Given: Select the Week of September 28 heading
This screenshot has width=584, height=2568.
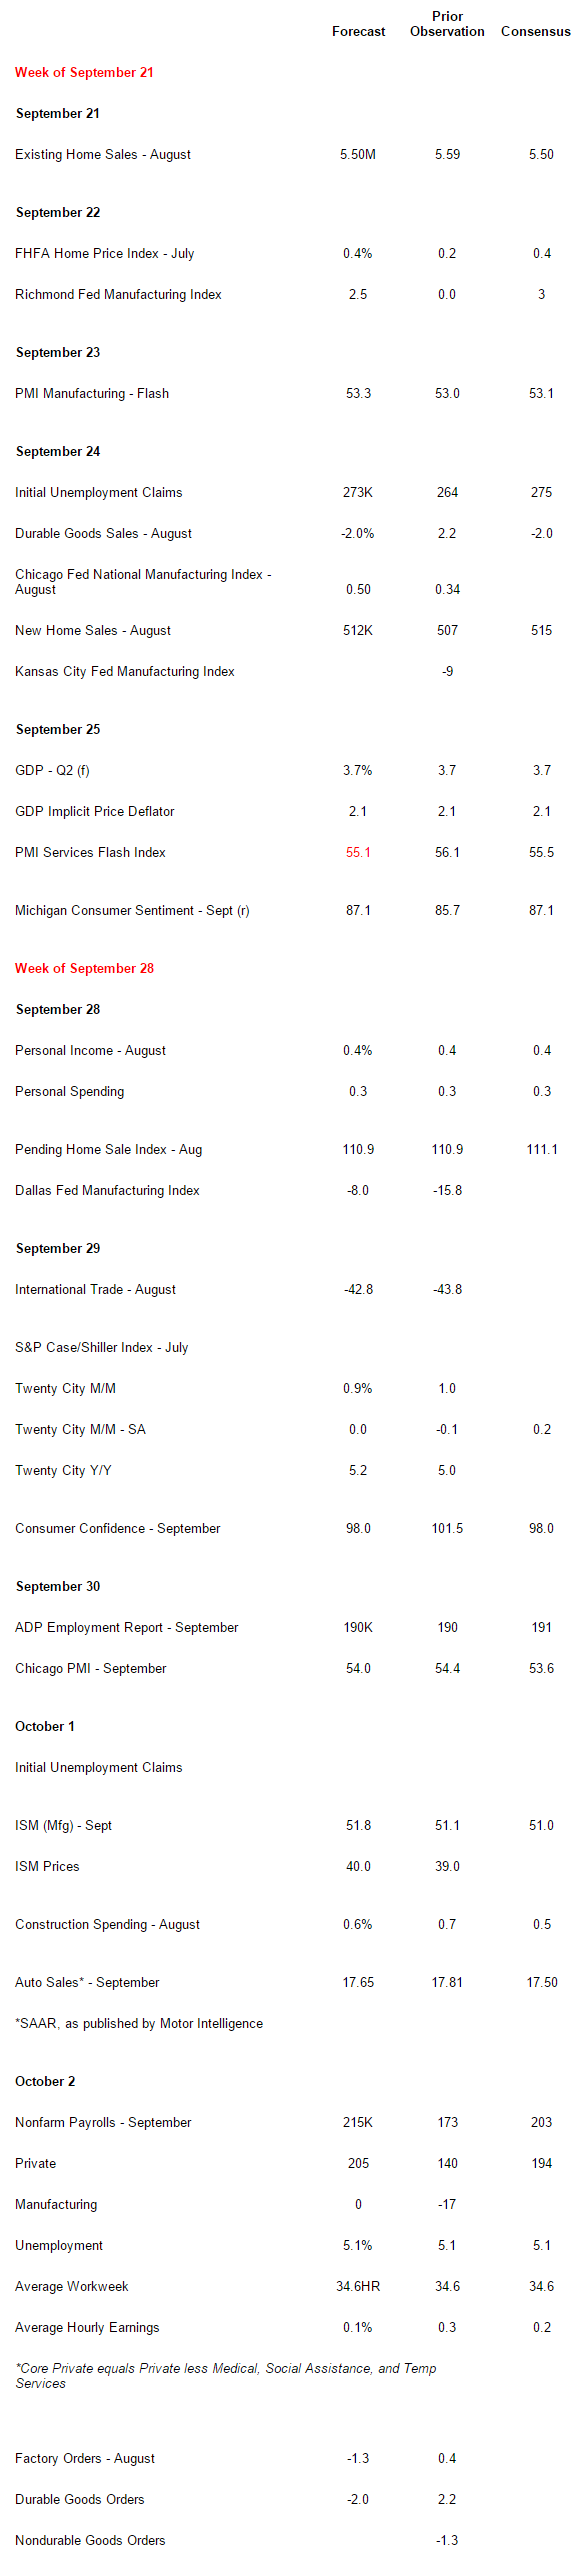Looking at the screenshot, I should click(x=84, y=969).
